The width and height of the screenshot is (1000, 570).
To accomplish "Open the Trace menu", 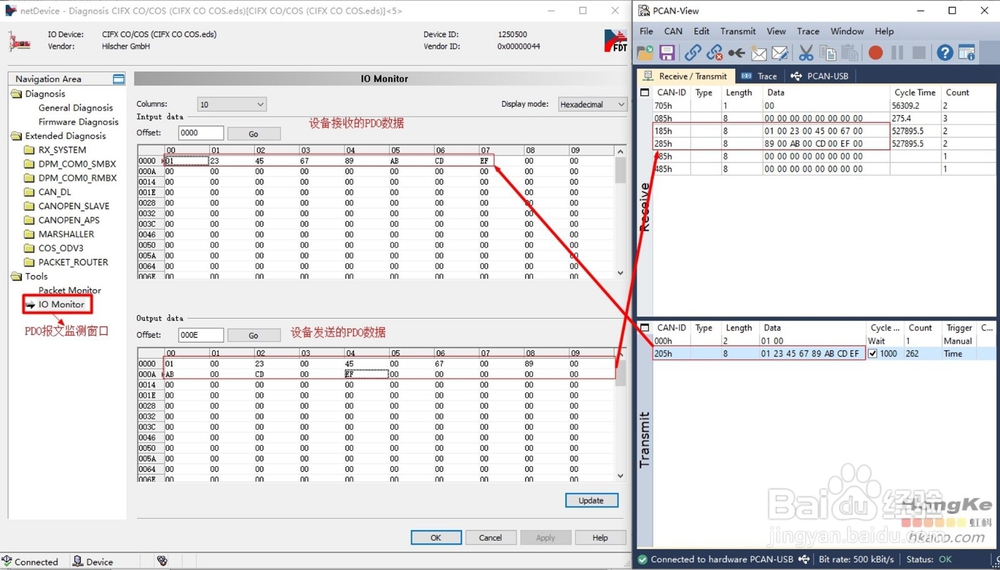I will coord(808,31).
